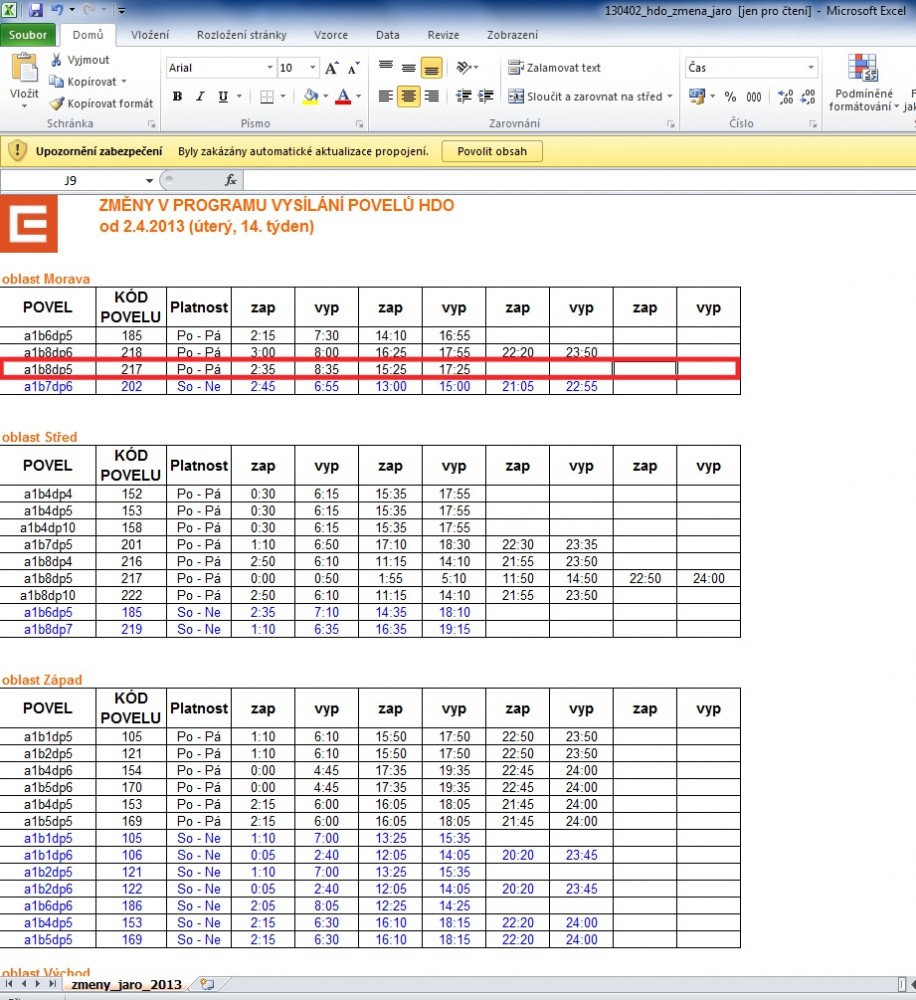
Task: Select the zmeny_jaro_2013 sheet tab
Action: point(126,985)
